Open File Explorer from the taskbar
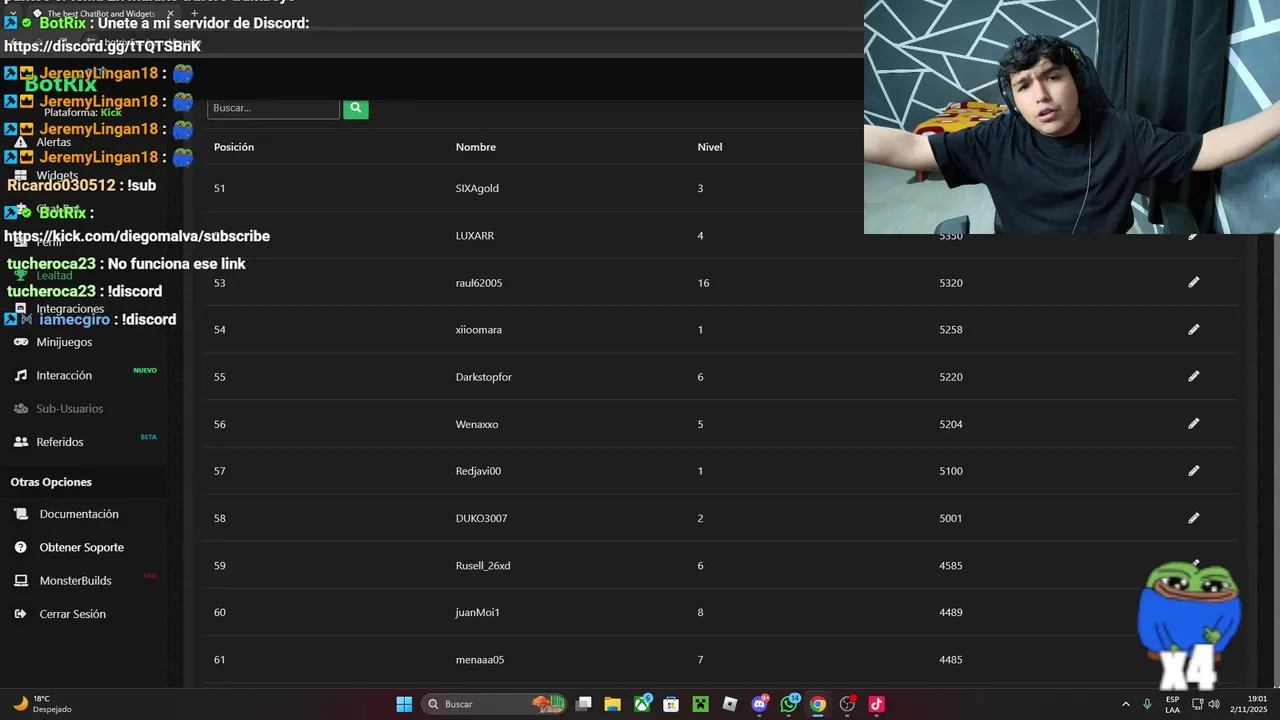The width and height of the screenshot is (1280, 720). point(613,704)
